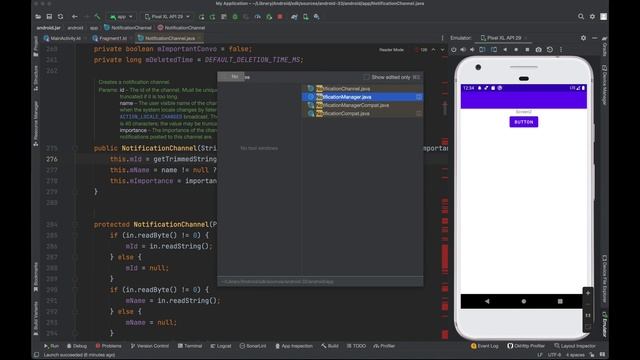This screenshot has width=640, height=360.
Task: Click the android.jar breadcrumb
Action: [x=49, y=28]
